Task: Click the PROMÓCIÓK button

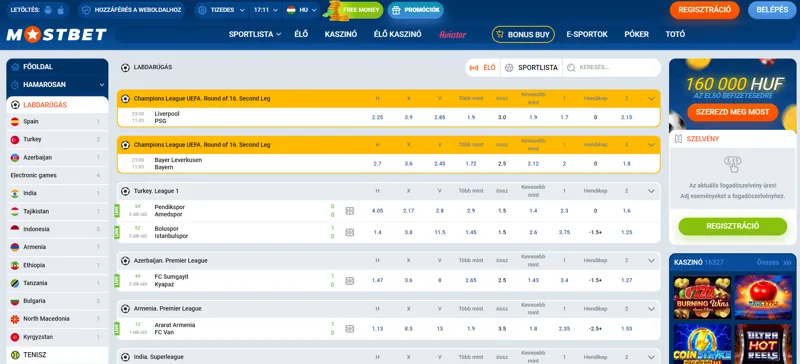Action: click(415, 10)
